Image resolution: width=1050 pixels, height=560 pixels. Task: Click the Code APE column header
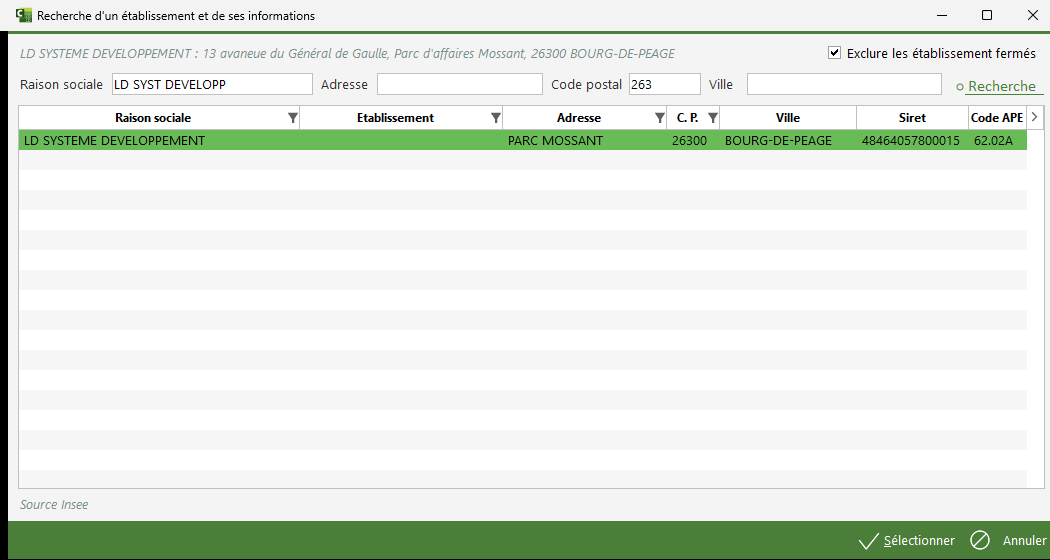click(x=996, y=118)
